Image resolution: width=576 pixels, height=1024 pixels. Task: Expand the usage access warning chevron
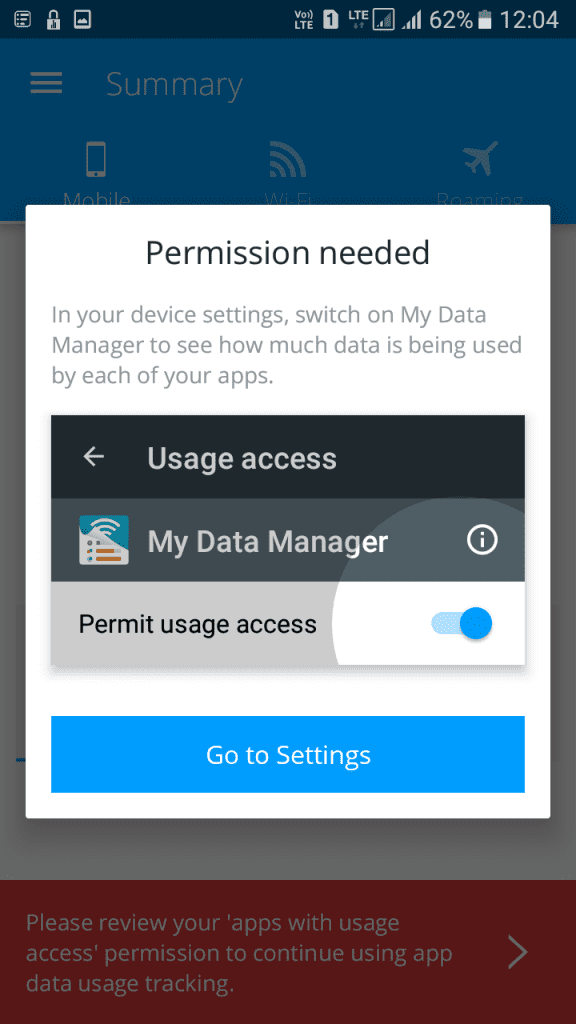[x=518, y=953]
